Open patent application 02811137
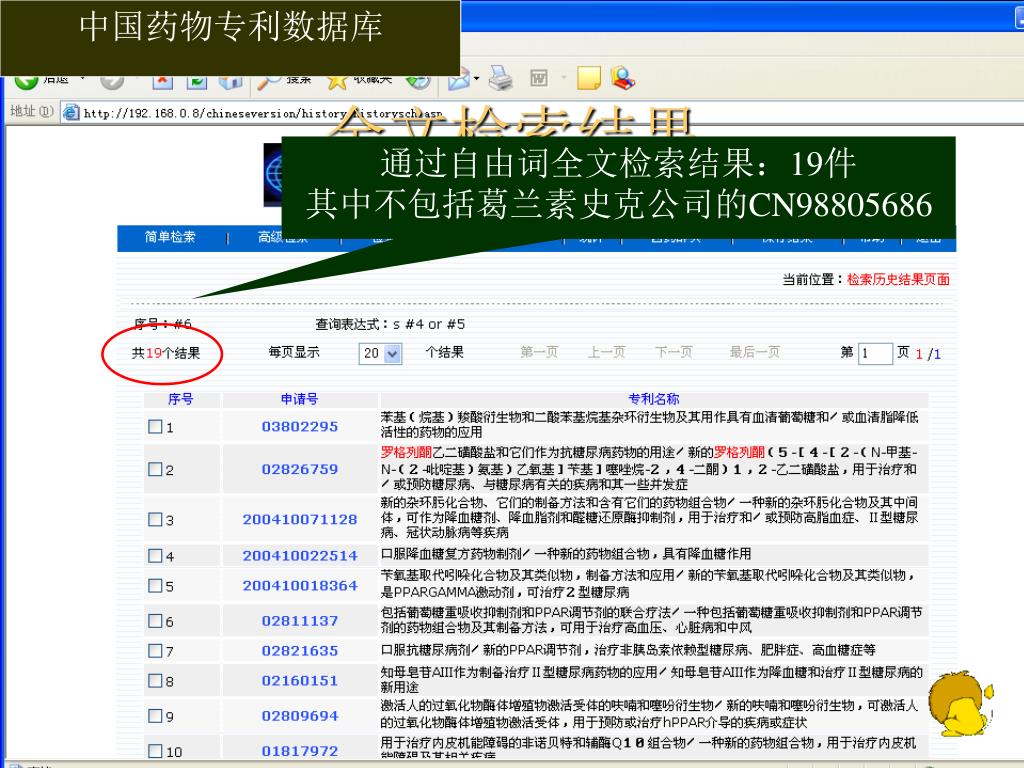 coord(300,620)
